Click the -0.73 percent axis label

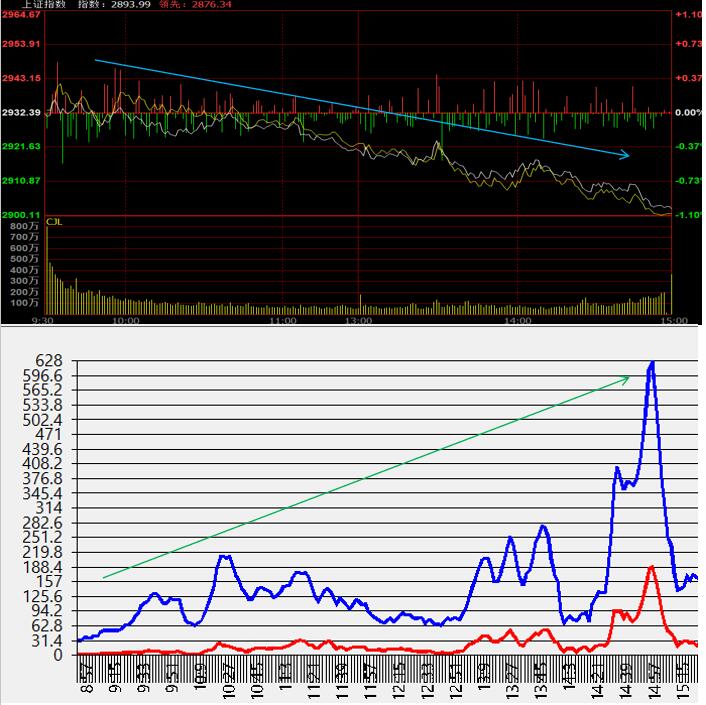(688, 181)
